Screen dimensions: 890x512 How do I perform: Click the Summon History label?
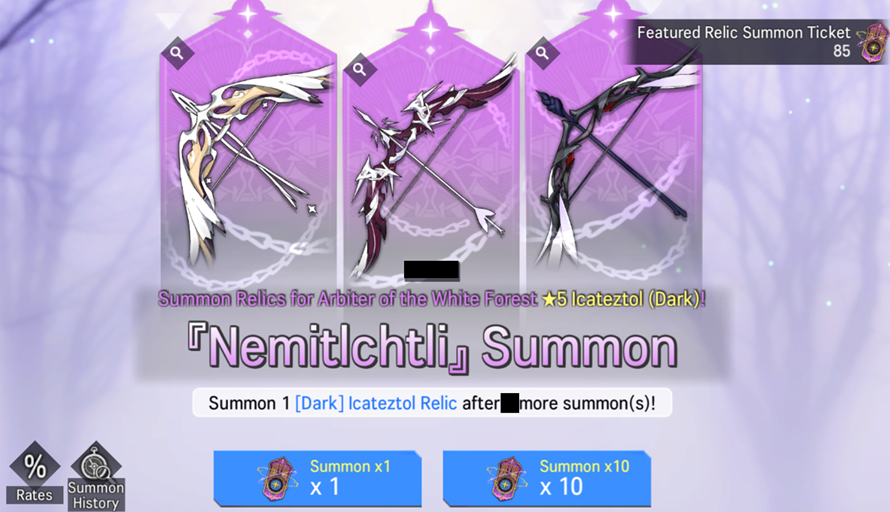pyautogui.click(x=95, y=495)
